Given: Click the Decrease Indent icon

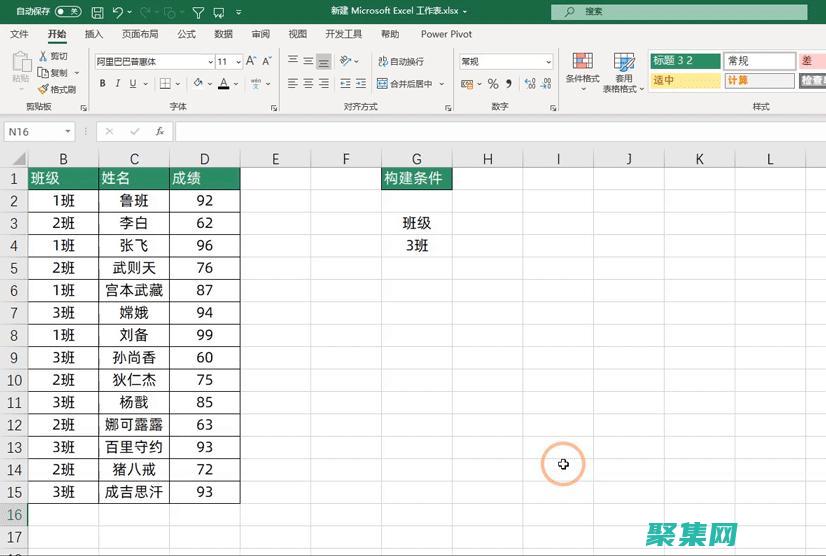Looking at the screenshot, I should (346, 83).
